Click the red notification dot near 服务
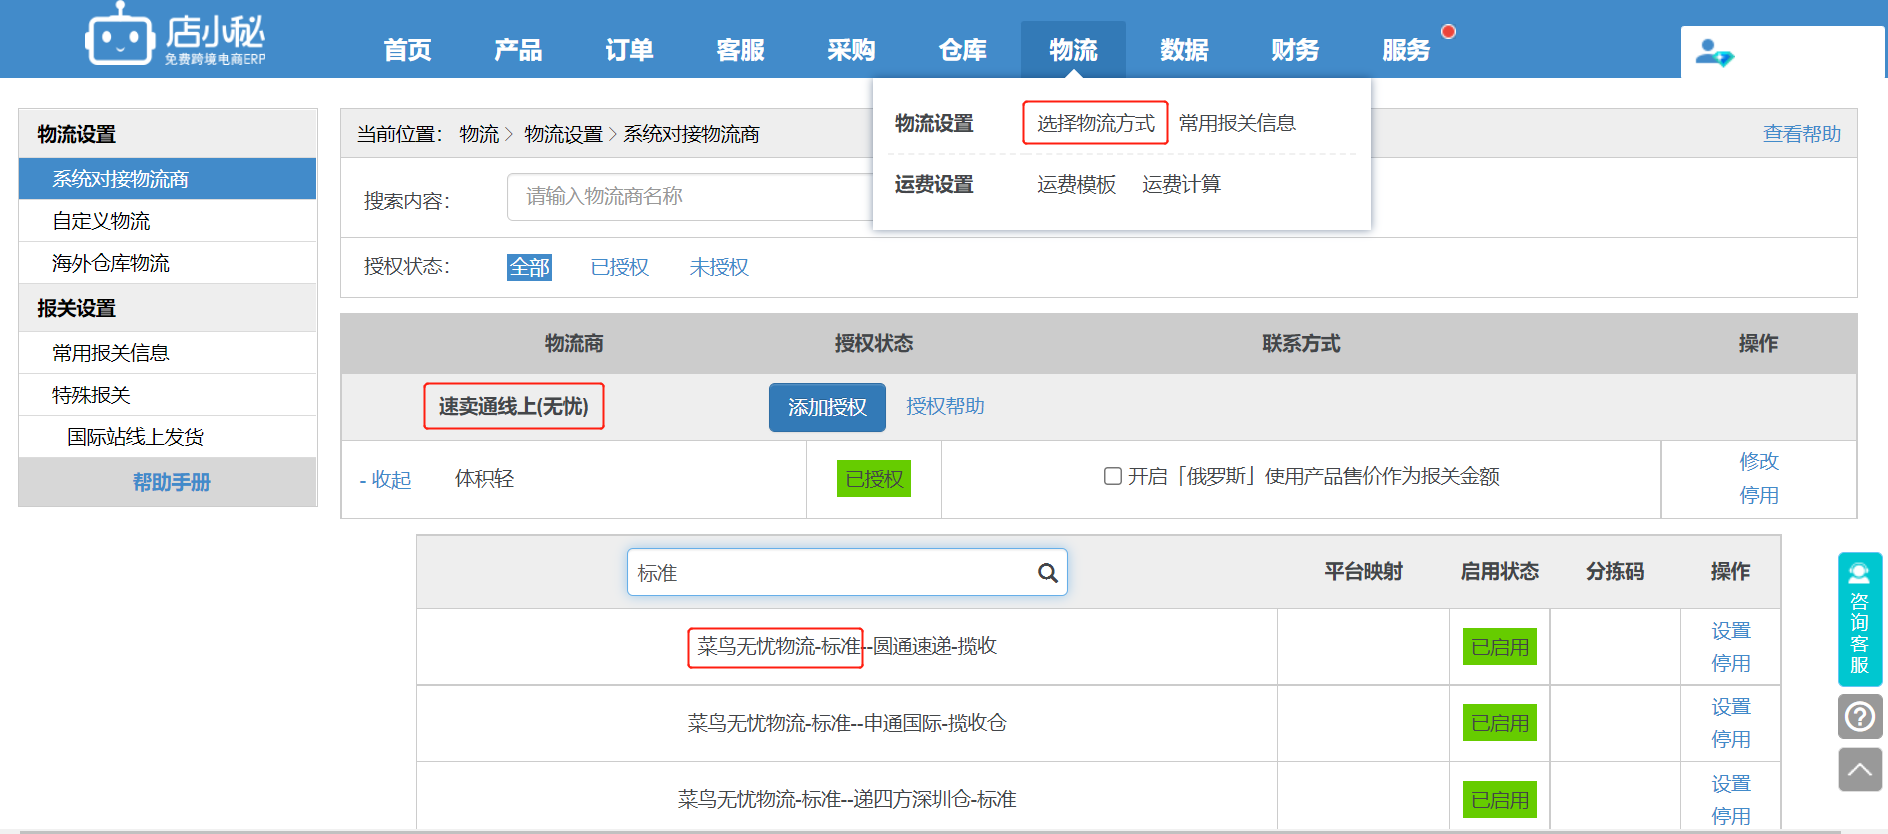1888x834 pixels. coord(1448,32)
